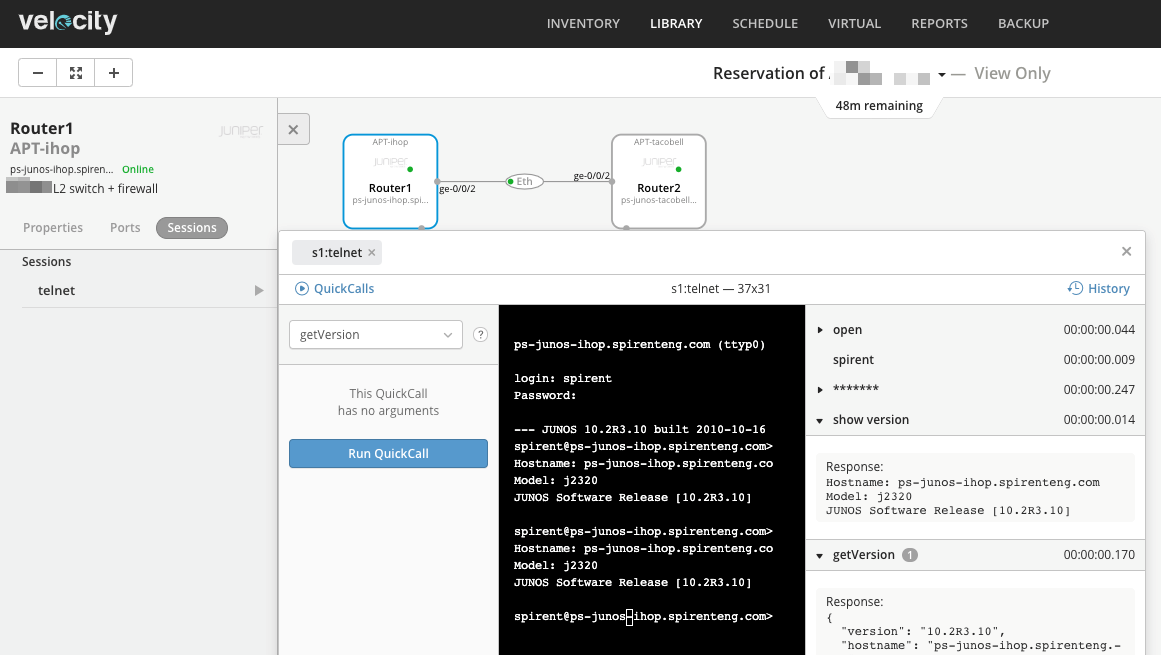Image resolution: width=1161 pixels, height=655 pixels.
Task: Switch to the Ports tab
Action: click(125, 228)
